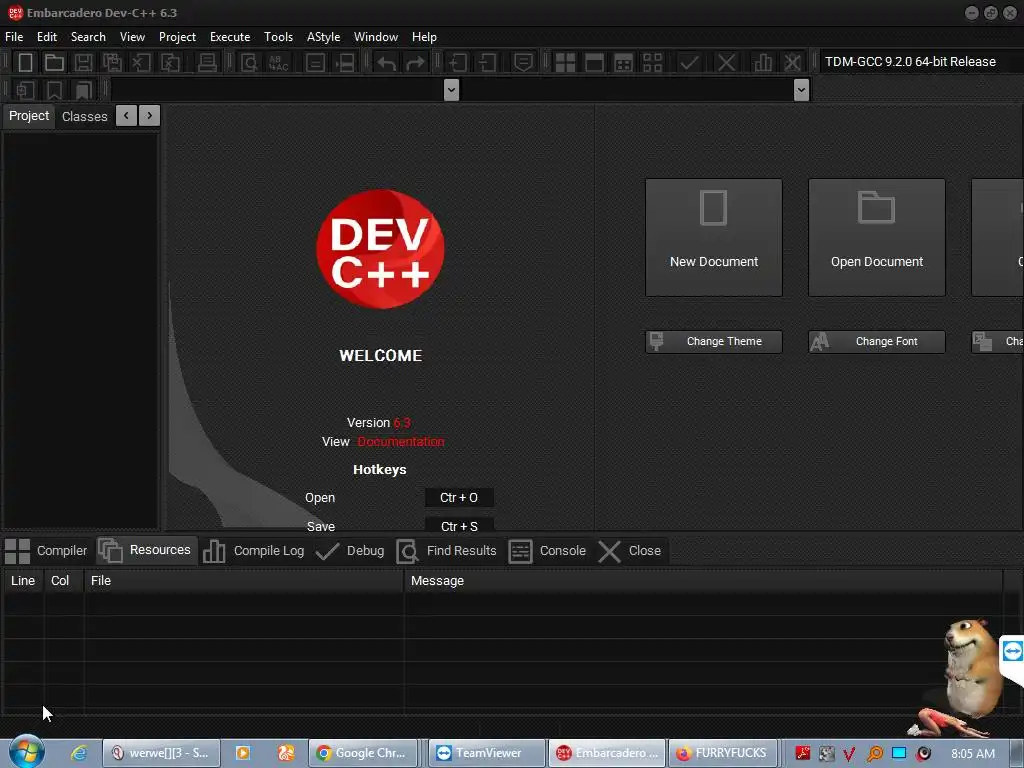Viewport: 1024px width, 768px height.
Task: Click the Line column header
Action: pyautogui.click(x=23, y=581)
